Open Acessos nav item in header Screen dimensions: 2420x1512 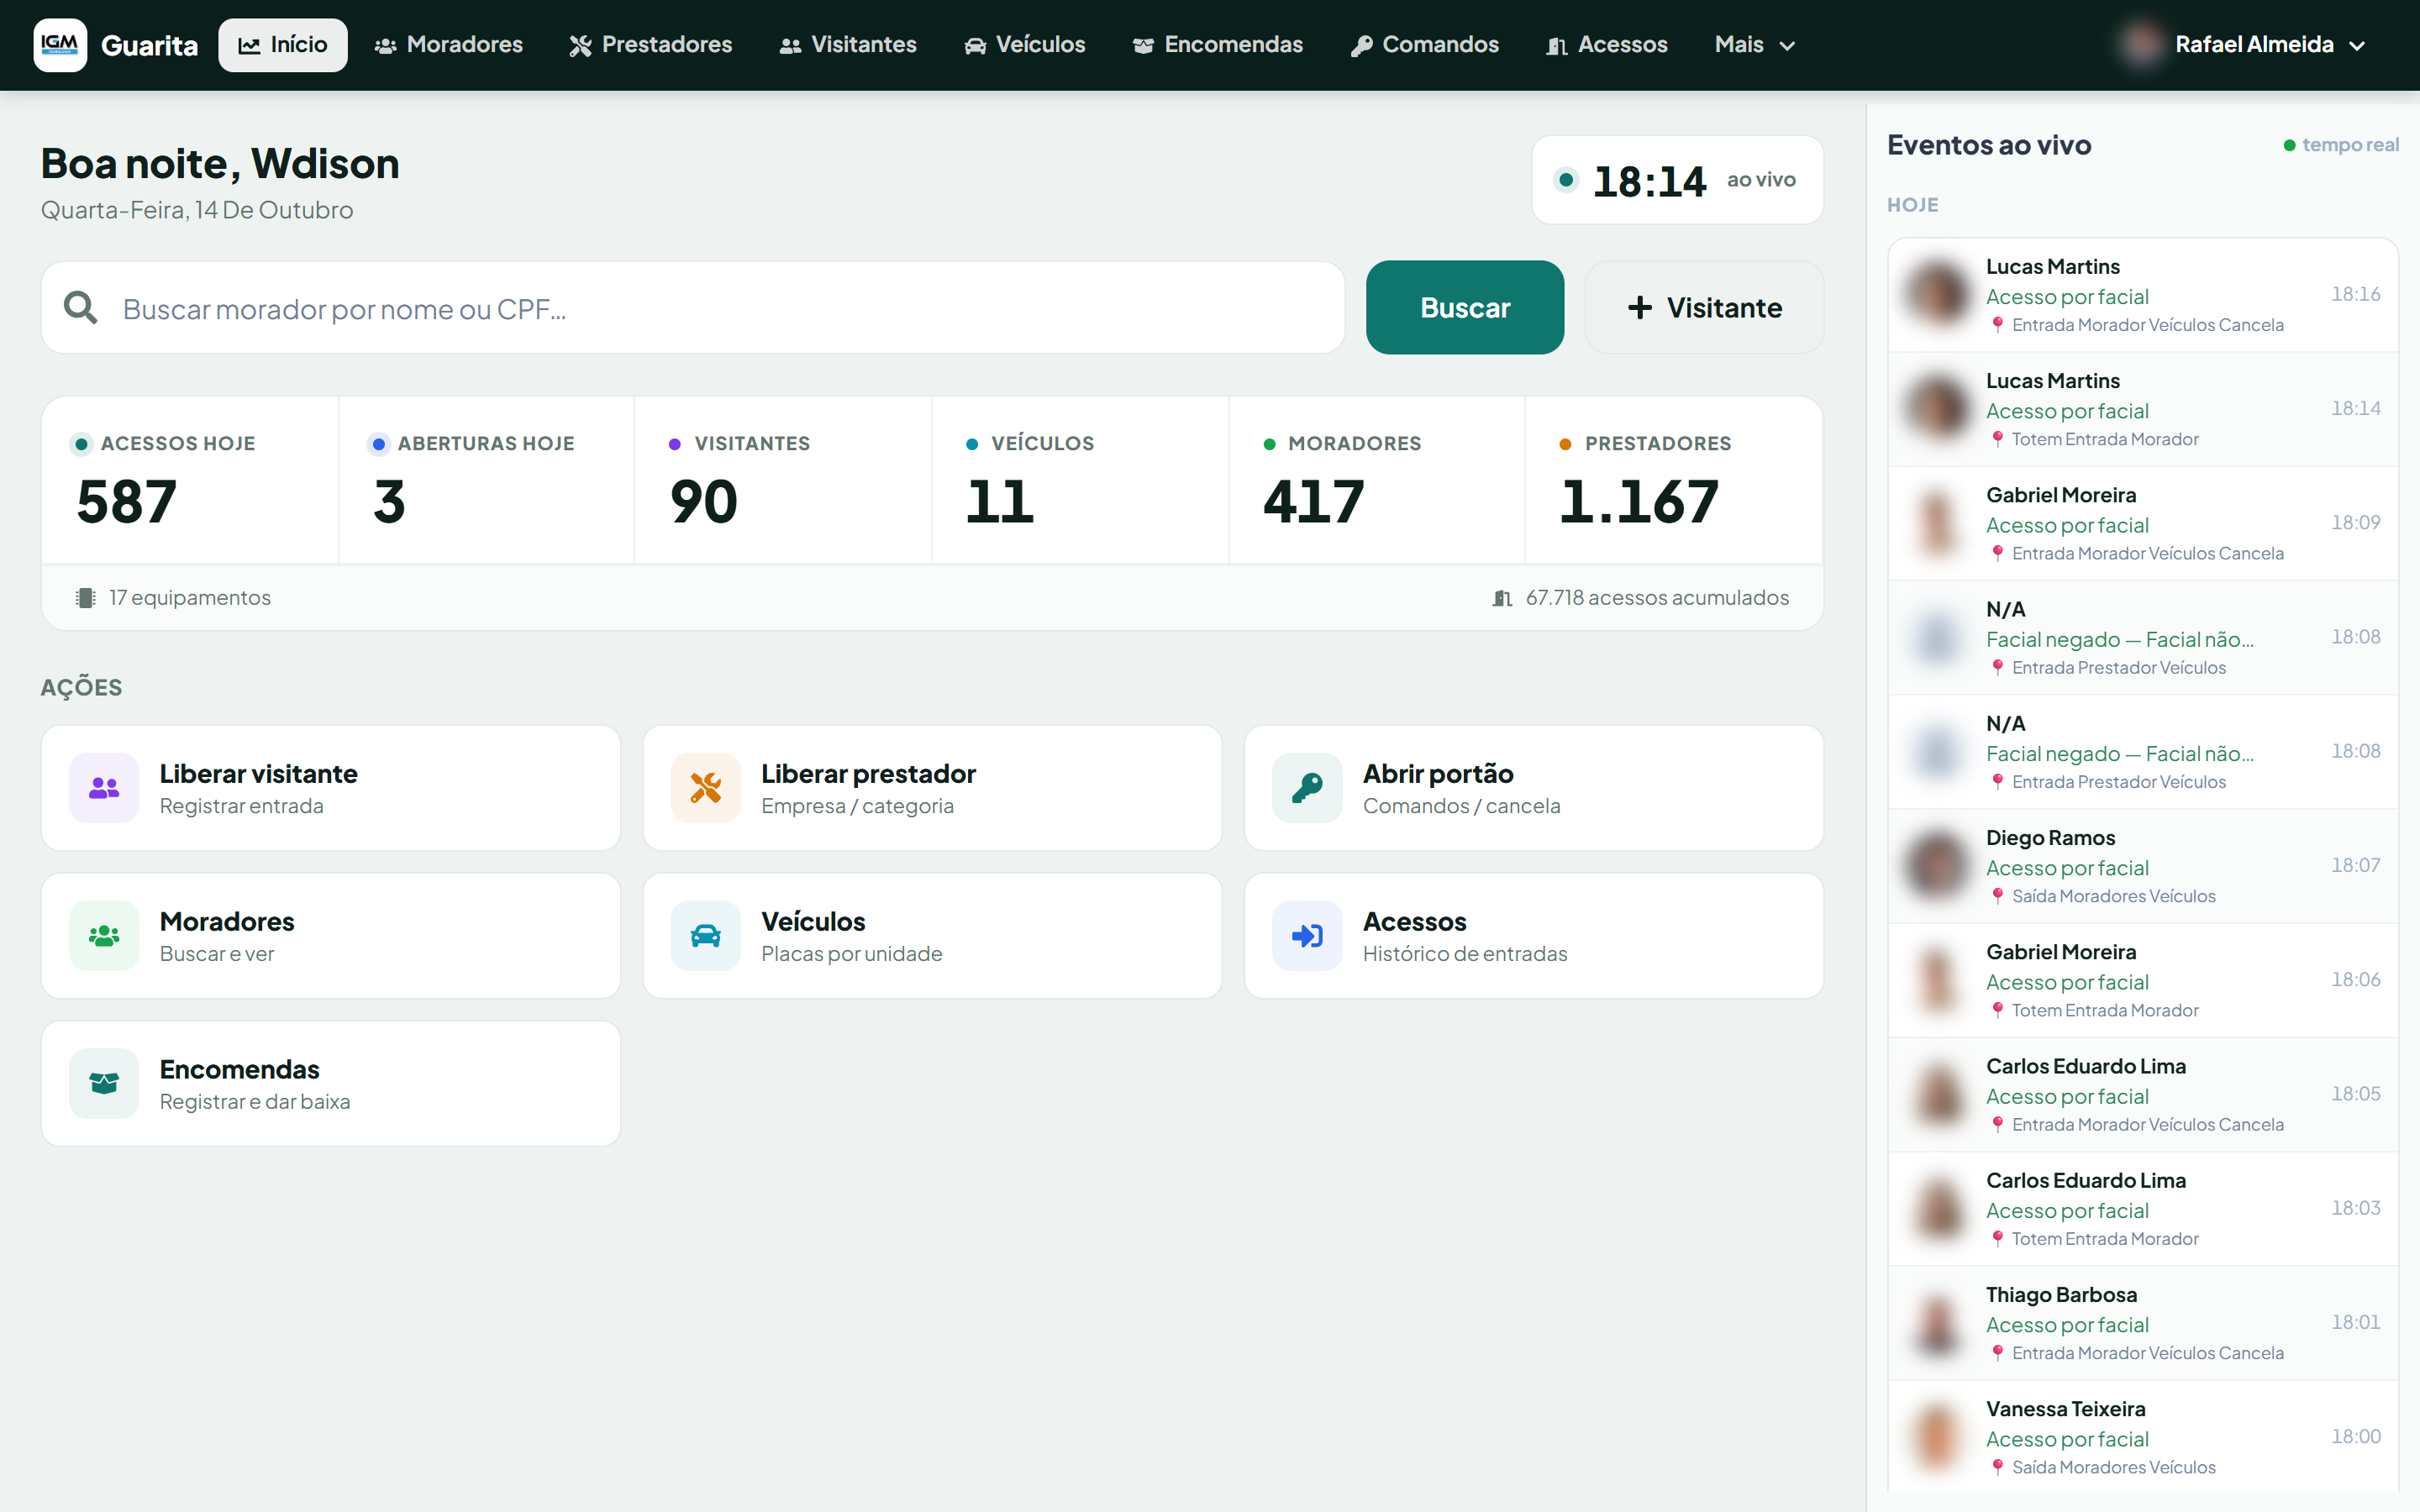click(x=1607, y=45)
